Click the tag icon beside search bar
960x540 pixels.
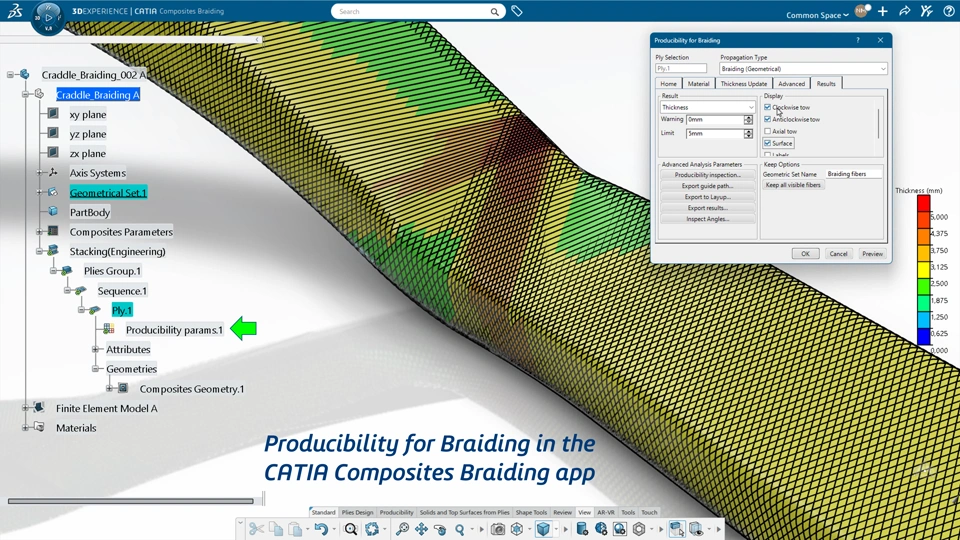pyautogui.click(x=517, y=11)
